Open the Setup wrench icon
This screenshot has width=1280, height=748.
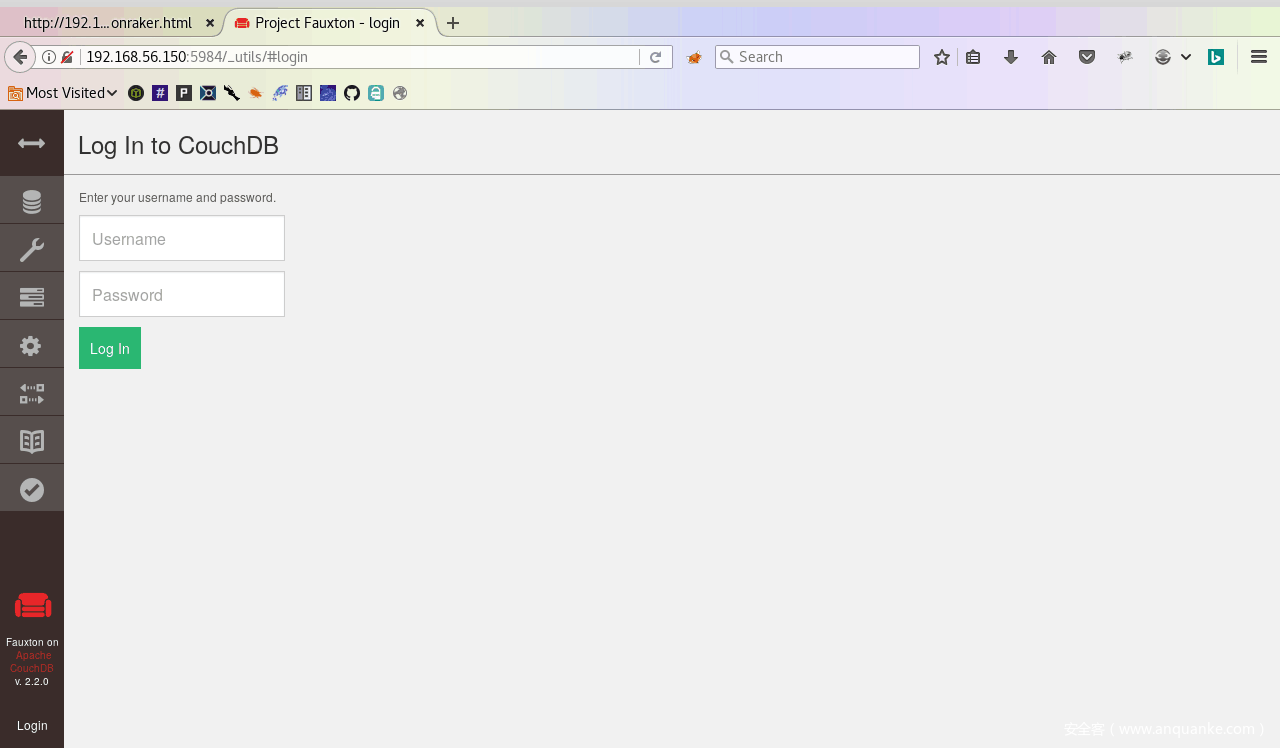(x=31, y=249)
